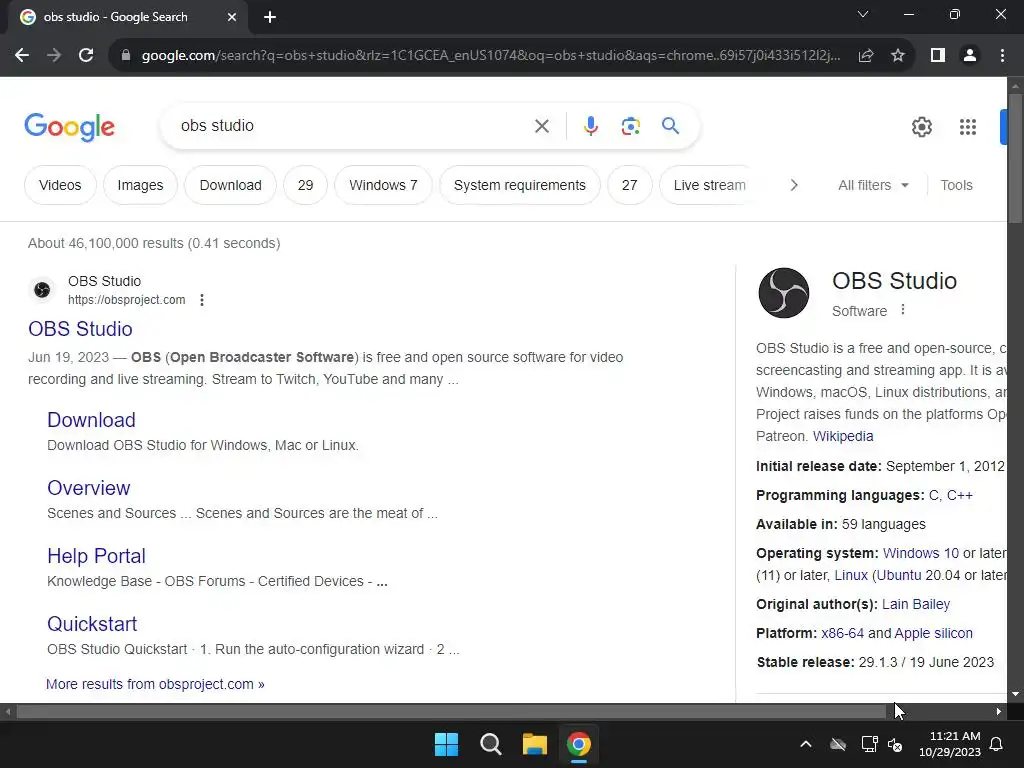Click the horizontal scrollbar right arrow

pos(999,712)
